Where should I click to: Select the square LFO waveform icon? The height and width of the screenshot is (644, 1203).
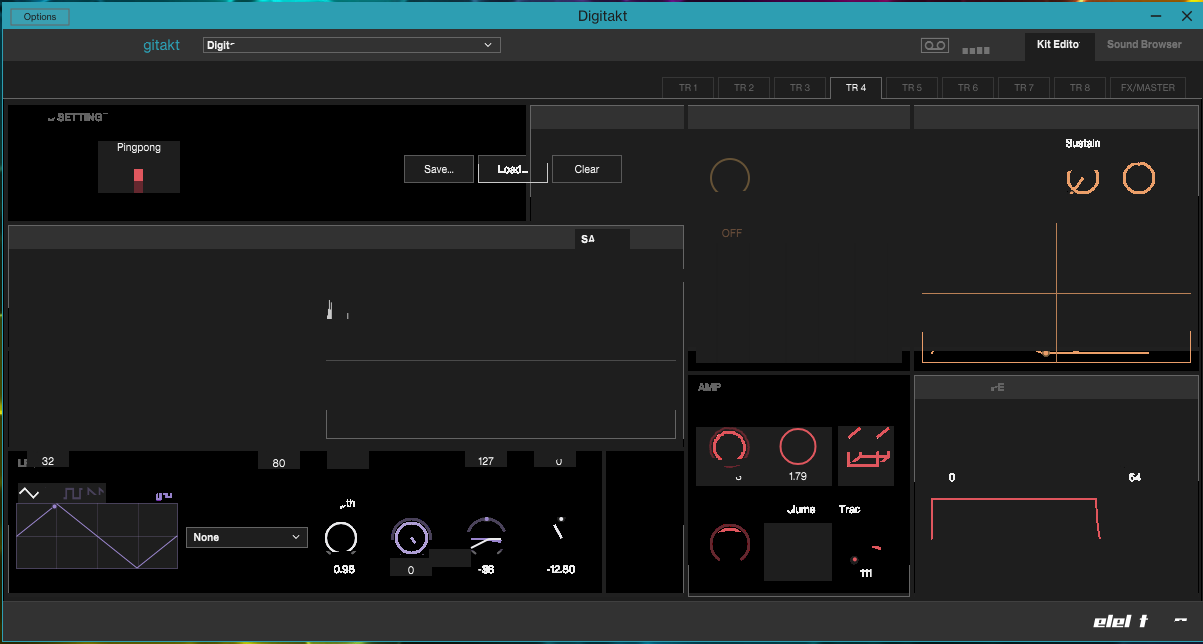[x=73, y=493]
